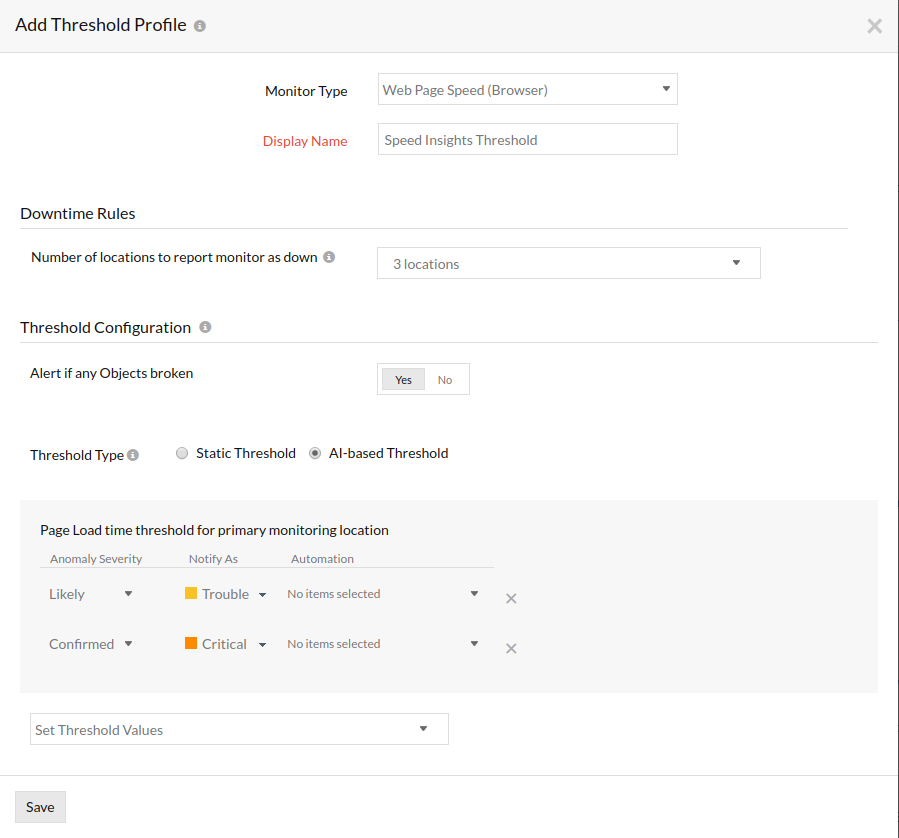This screenshot has width=899, height=838.
Task: Change the Confirmed anomaly severity dropdown
Action: pos(91,644)
